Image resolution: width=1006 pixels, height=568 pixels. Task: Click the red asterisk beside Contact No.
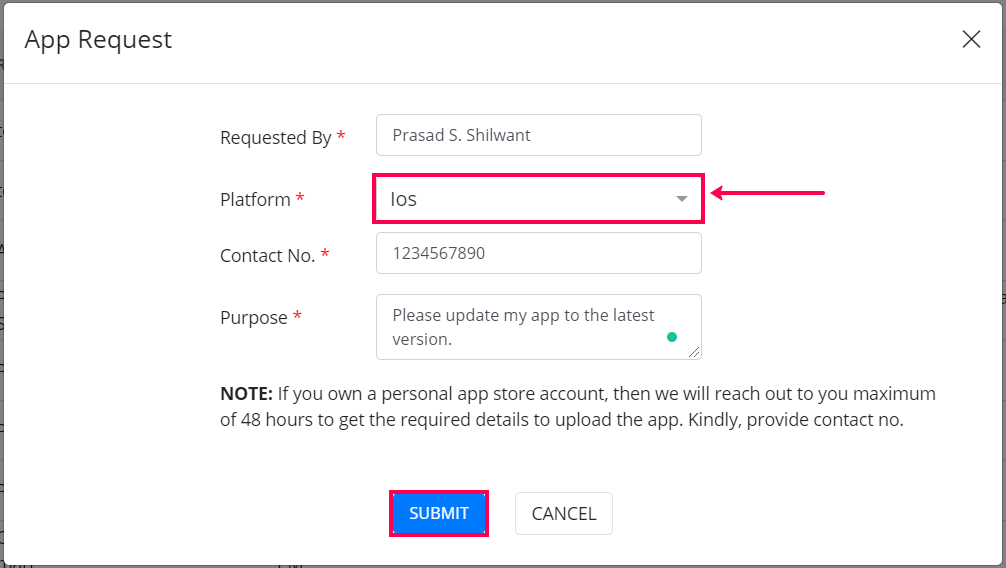click(325, 255)
